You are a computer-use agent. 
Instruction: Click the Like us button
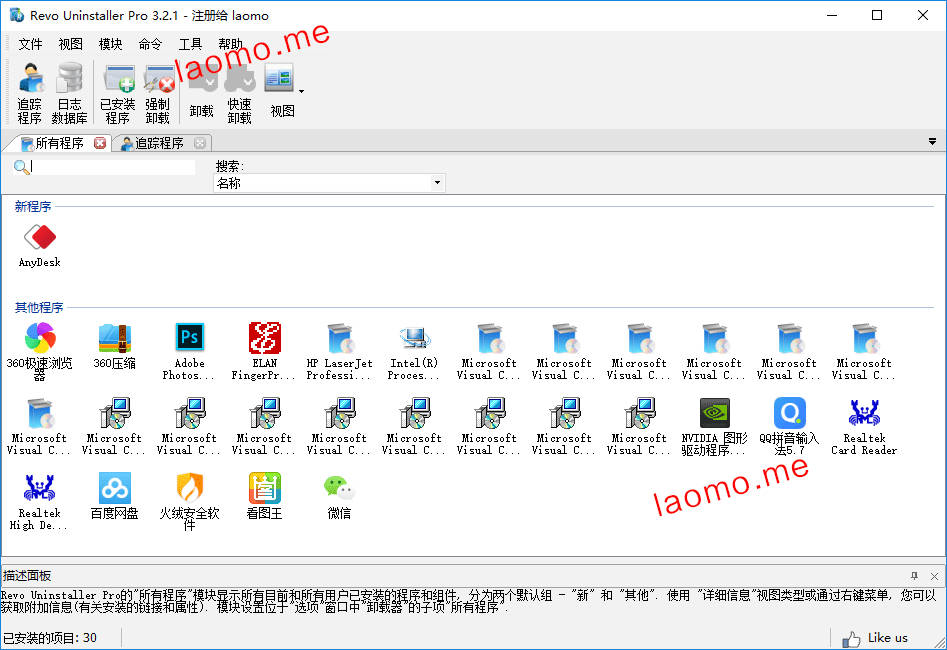875,638
